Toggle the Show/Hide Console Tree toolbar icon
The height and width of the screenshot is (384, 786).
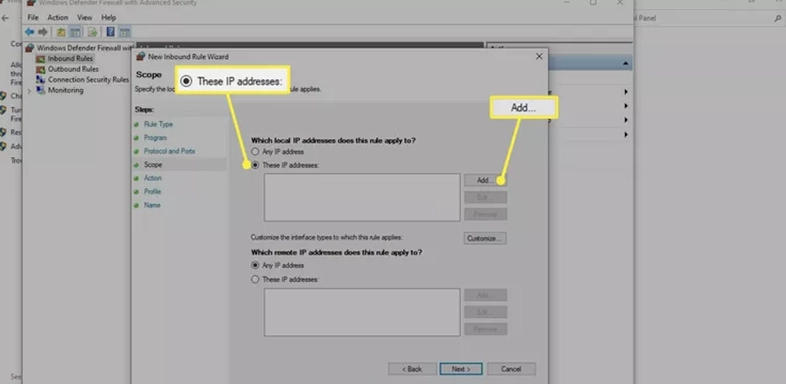coord(75,32)
